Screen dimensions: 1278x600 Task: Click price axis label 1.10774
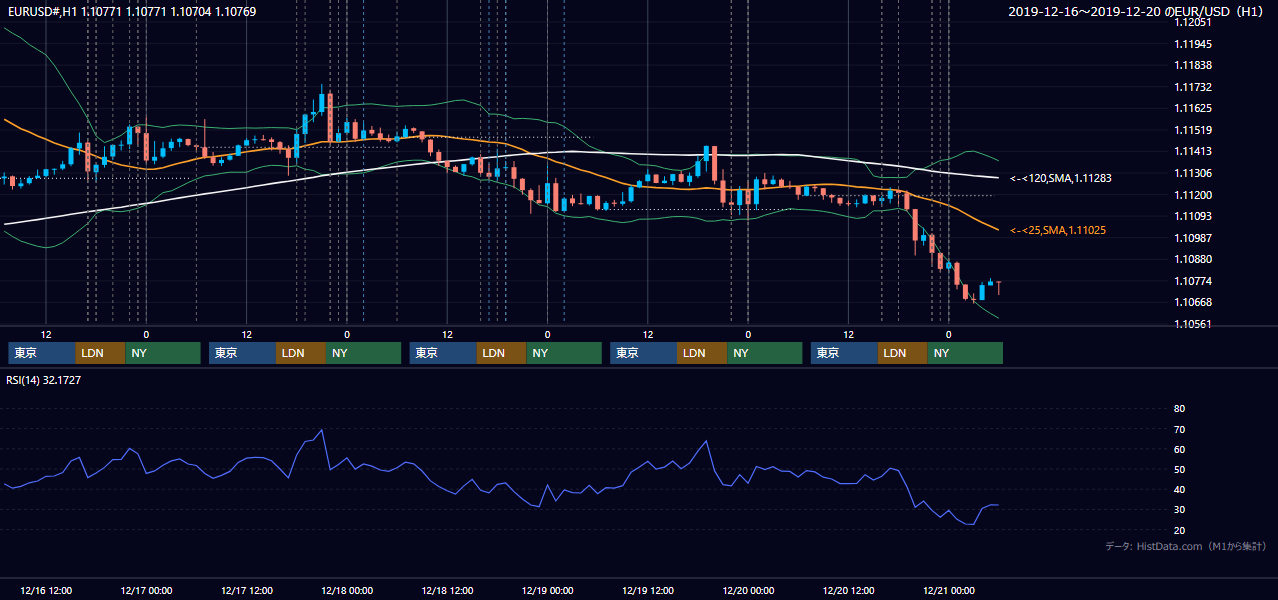coord(1193,281)
